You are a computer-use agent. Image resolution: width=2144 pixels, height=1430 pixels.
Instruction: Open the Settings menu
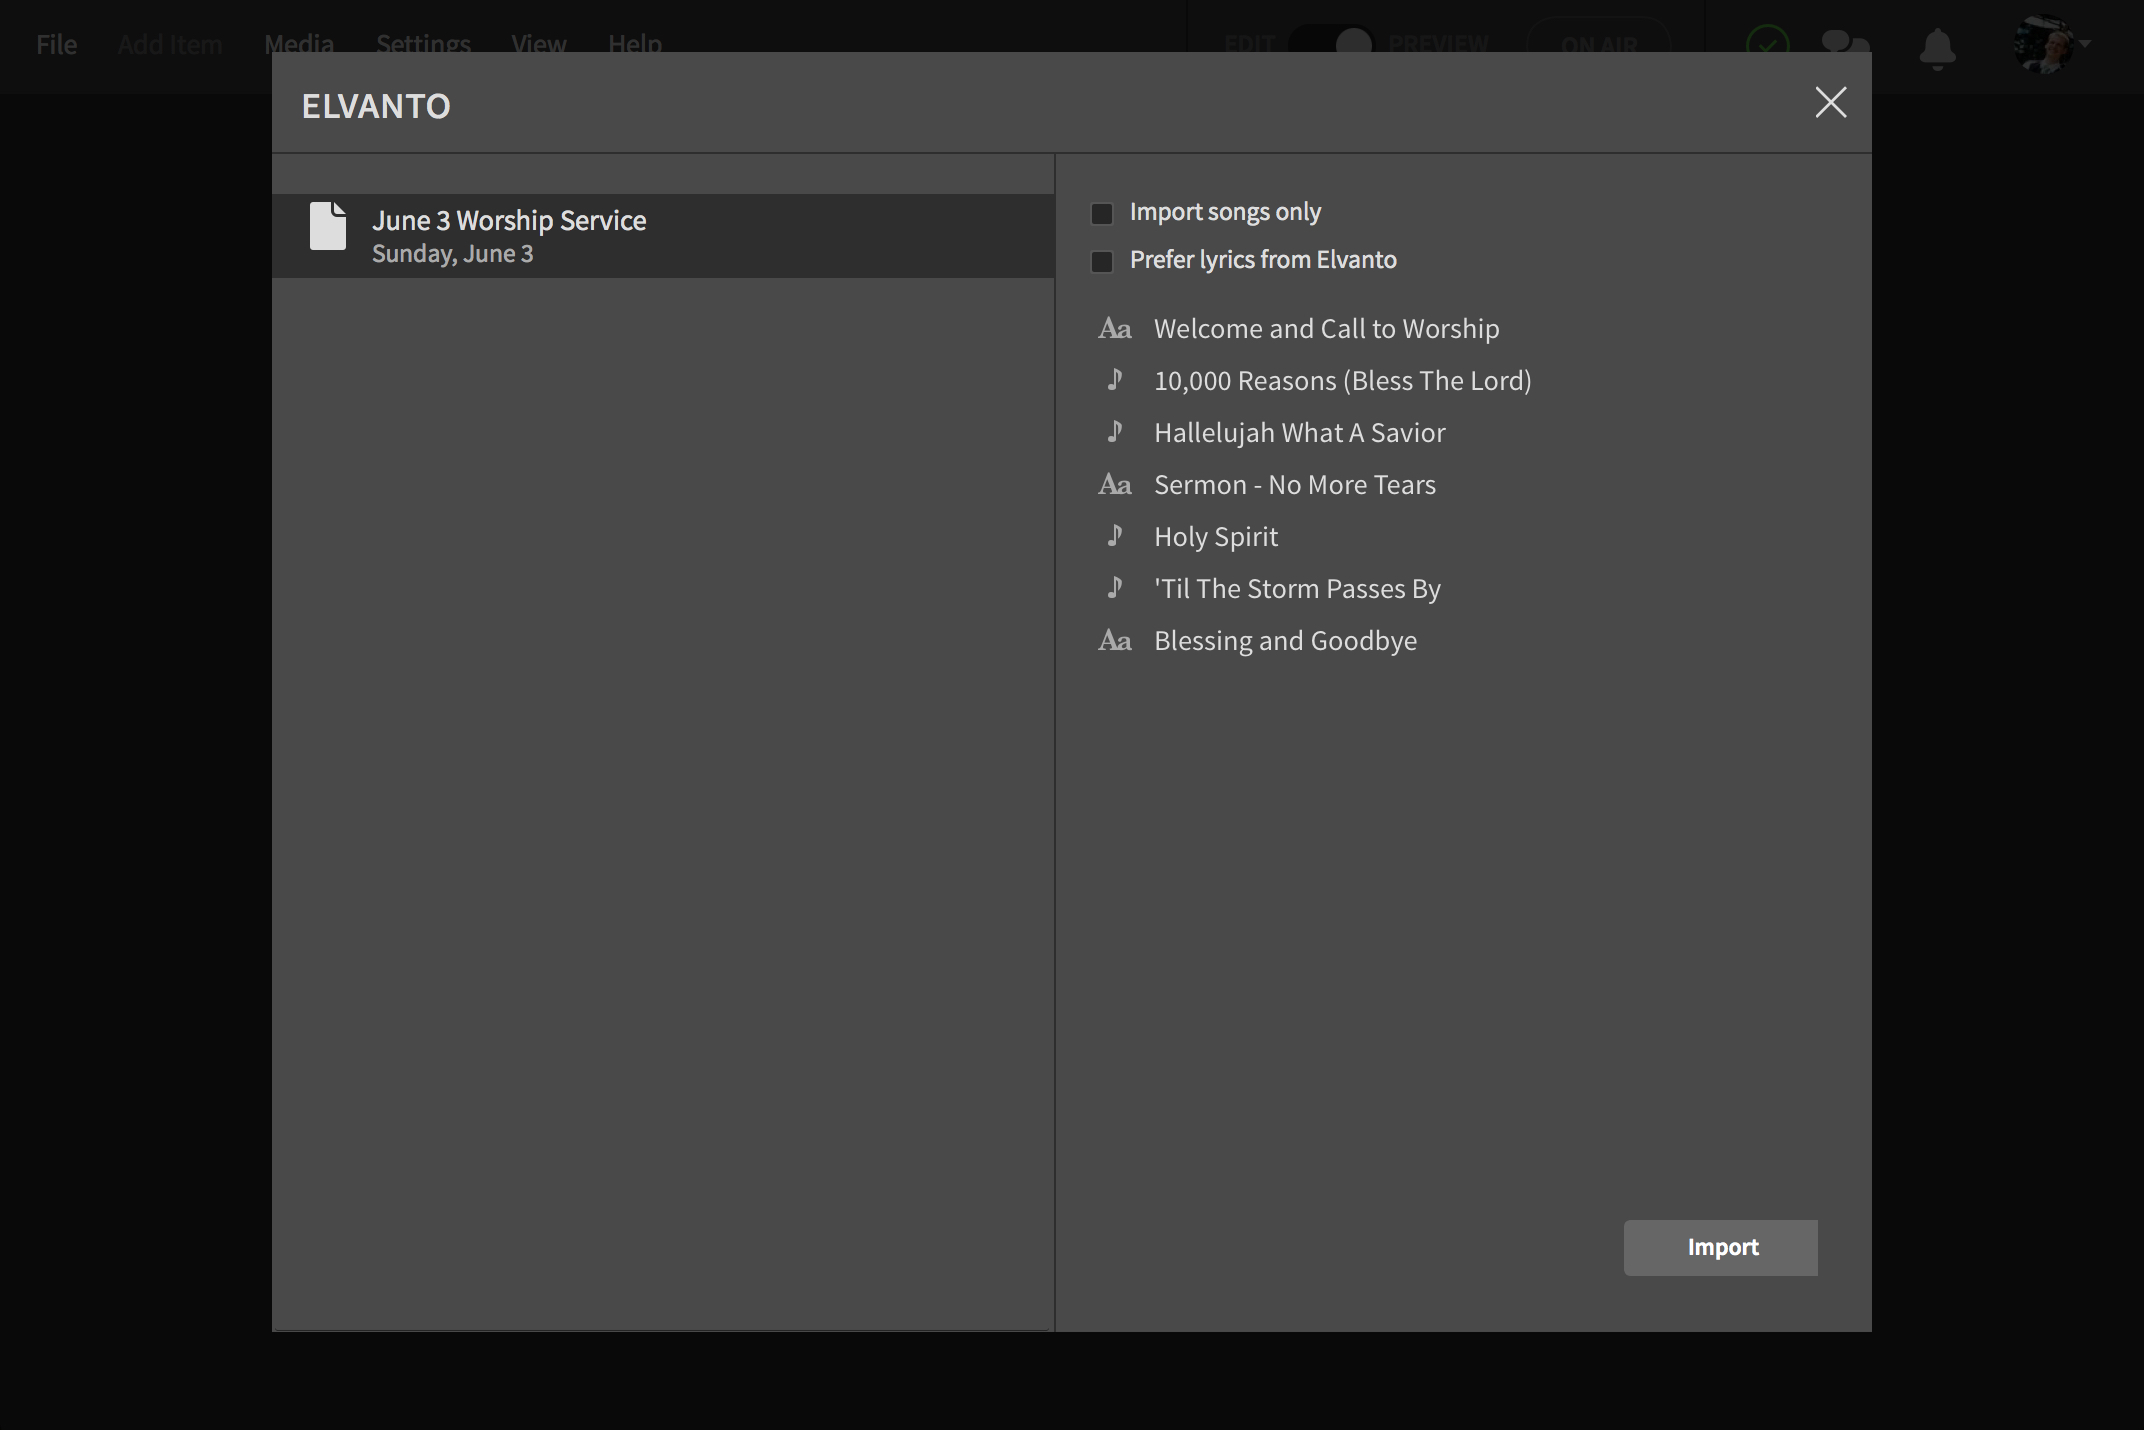[x=423, y=44]
